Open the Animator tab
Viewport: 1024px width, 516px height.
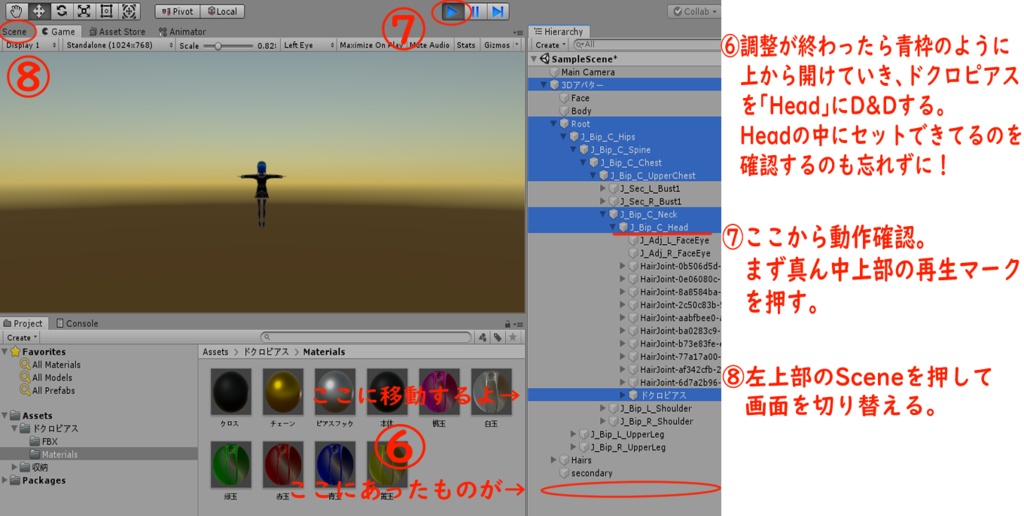pos(182,31)
